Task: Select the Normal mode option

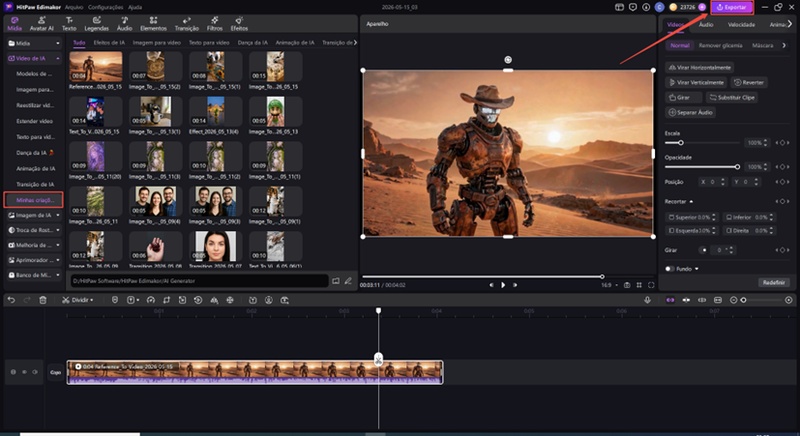Action: 680,45
